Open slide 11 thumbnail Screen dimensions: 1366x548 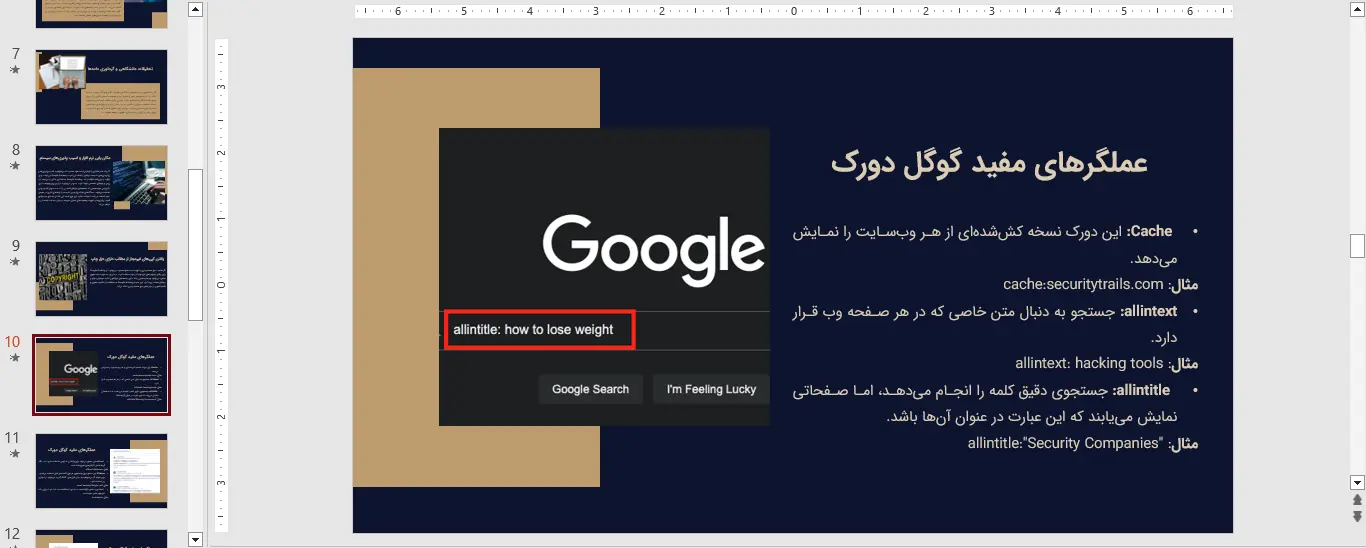pyautogui.click(x=101, y=471)
